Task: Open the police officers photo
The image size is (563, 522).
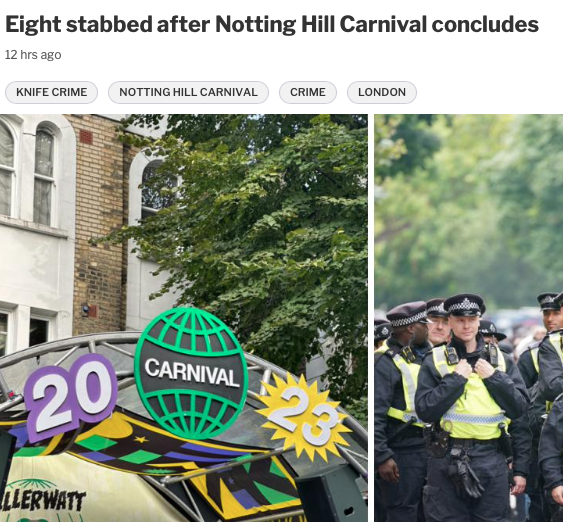Action: click(469, 318)
